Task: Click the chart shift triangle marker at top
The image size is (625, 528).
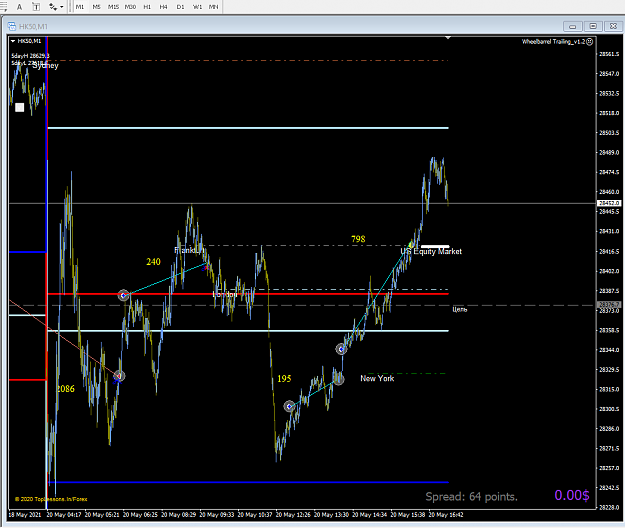Action: (448, 37)
